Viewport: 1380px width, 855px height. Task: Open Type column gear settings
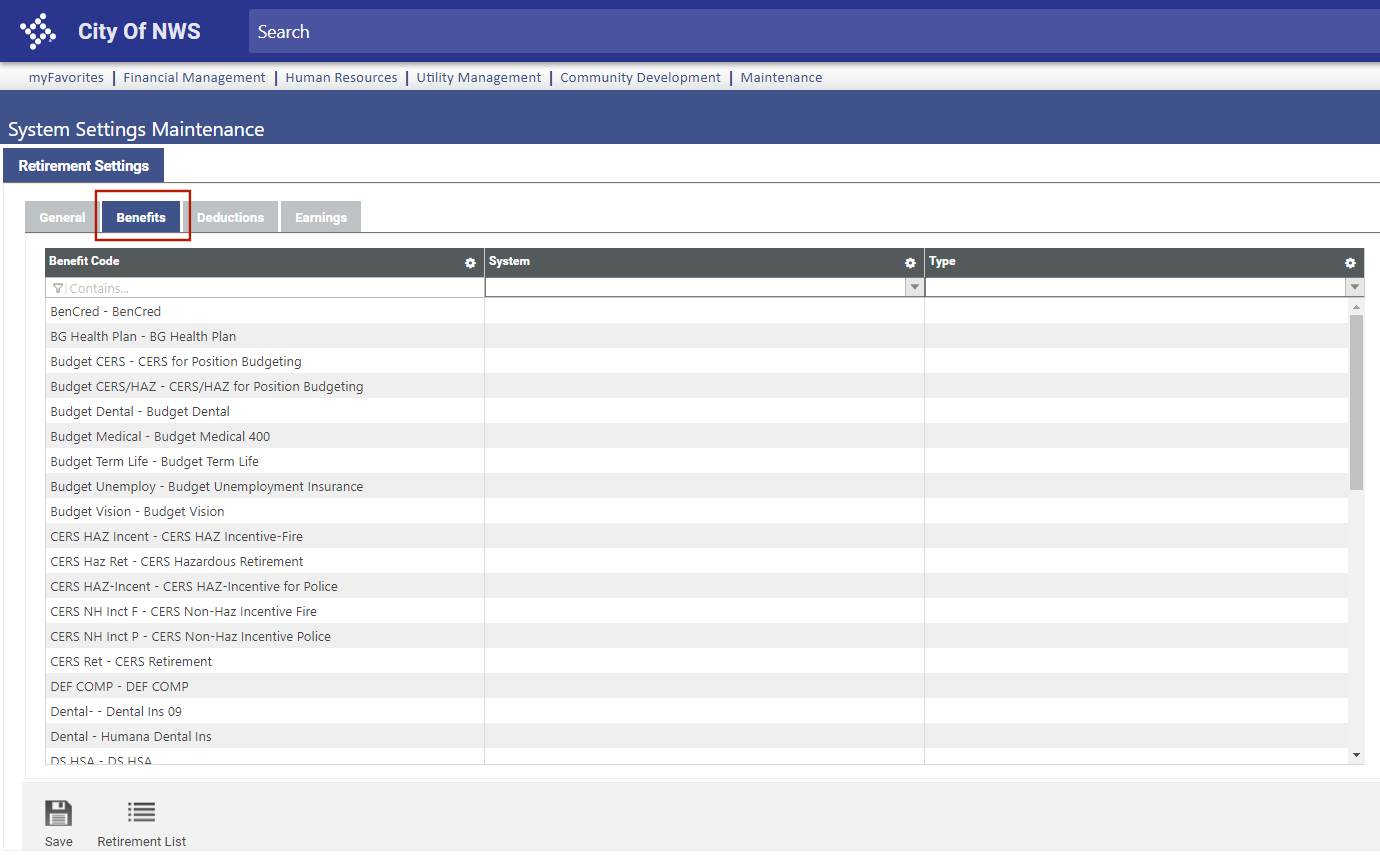(1350, 263)
